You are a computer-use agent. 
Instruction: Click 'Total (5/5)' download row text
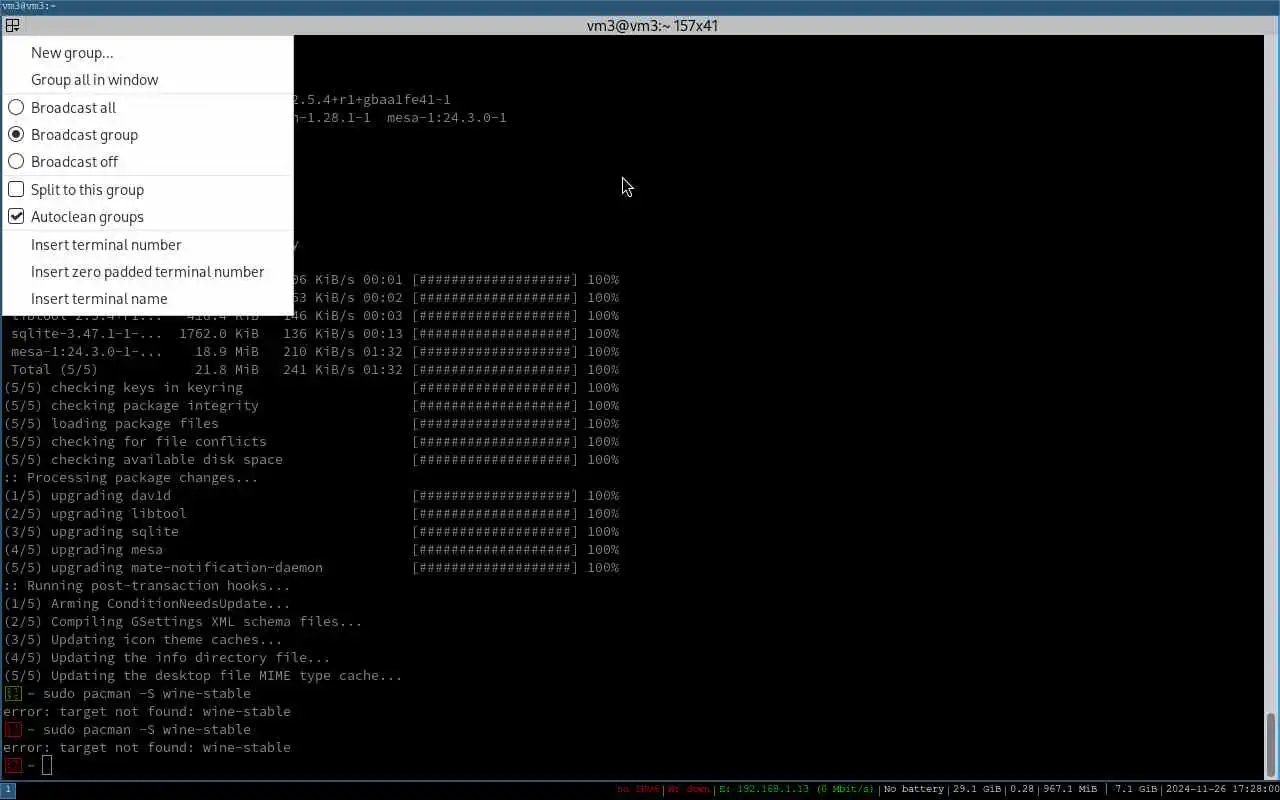(54, 370)
